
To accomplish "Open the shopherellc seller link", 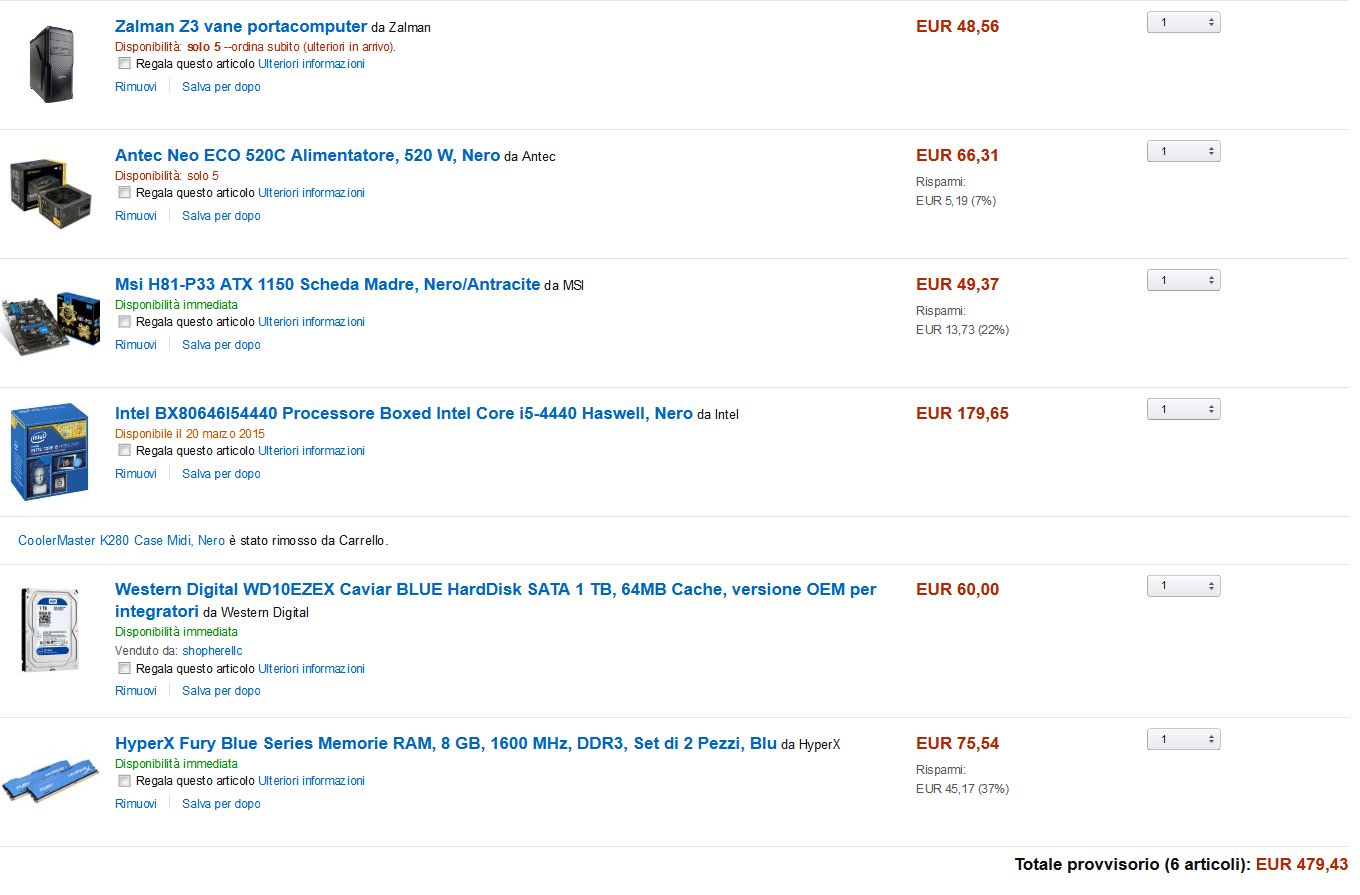I will (212, 651).
